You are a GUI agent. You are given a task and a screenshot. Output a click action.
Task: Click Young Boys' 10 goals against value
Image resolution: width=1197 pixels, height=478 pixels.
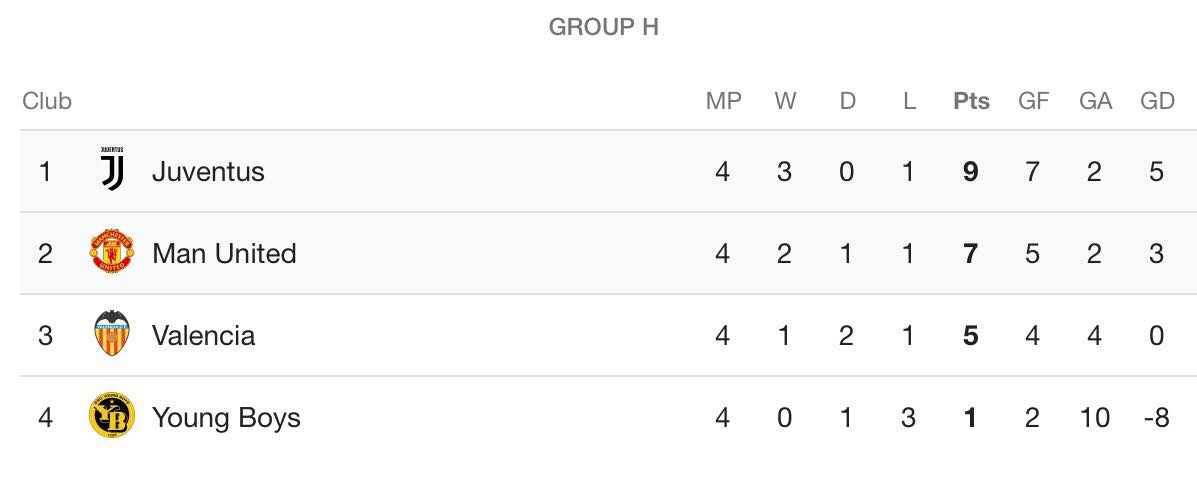tap(1095, 418)
